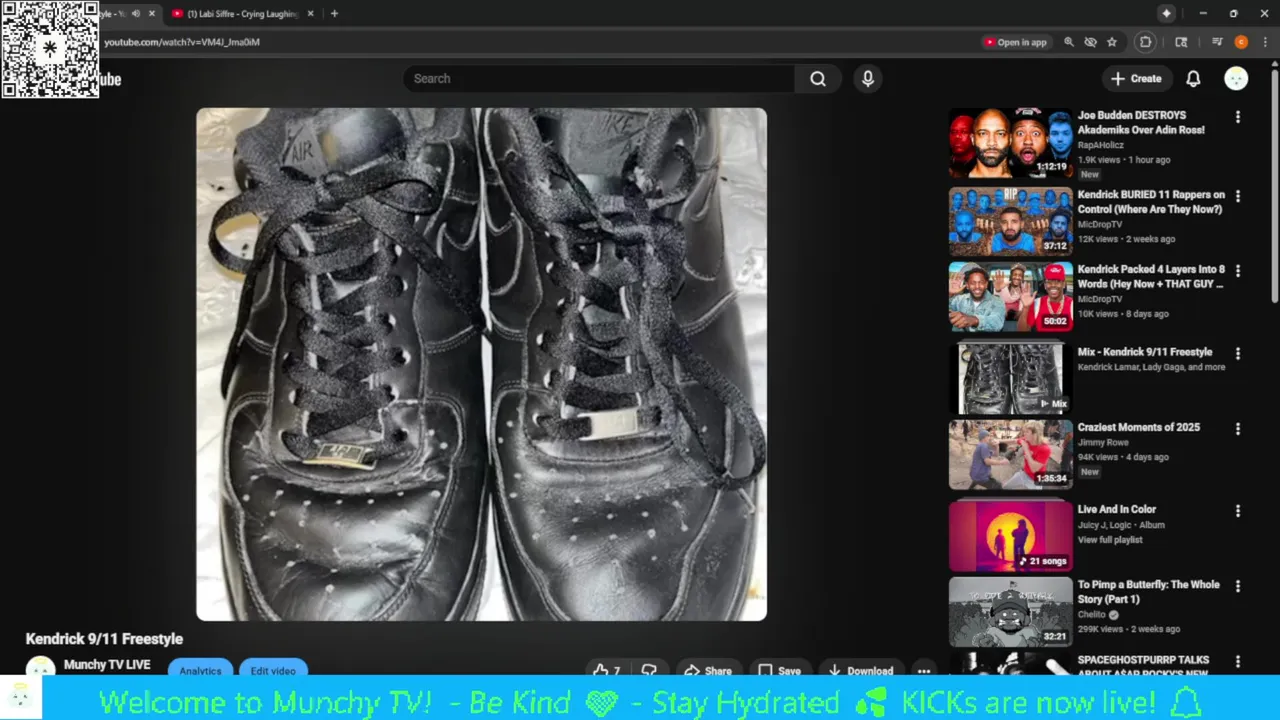Open the Chrome three-dot menu

(x=1264, y=42)
